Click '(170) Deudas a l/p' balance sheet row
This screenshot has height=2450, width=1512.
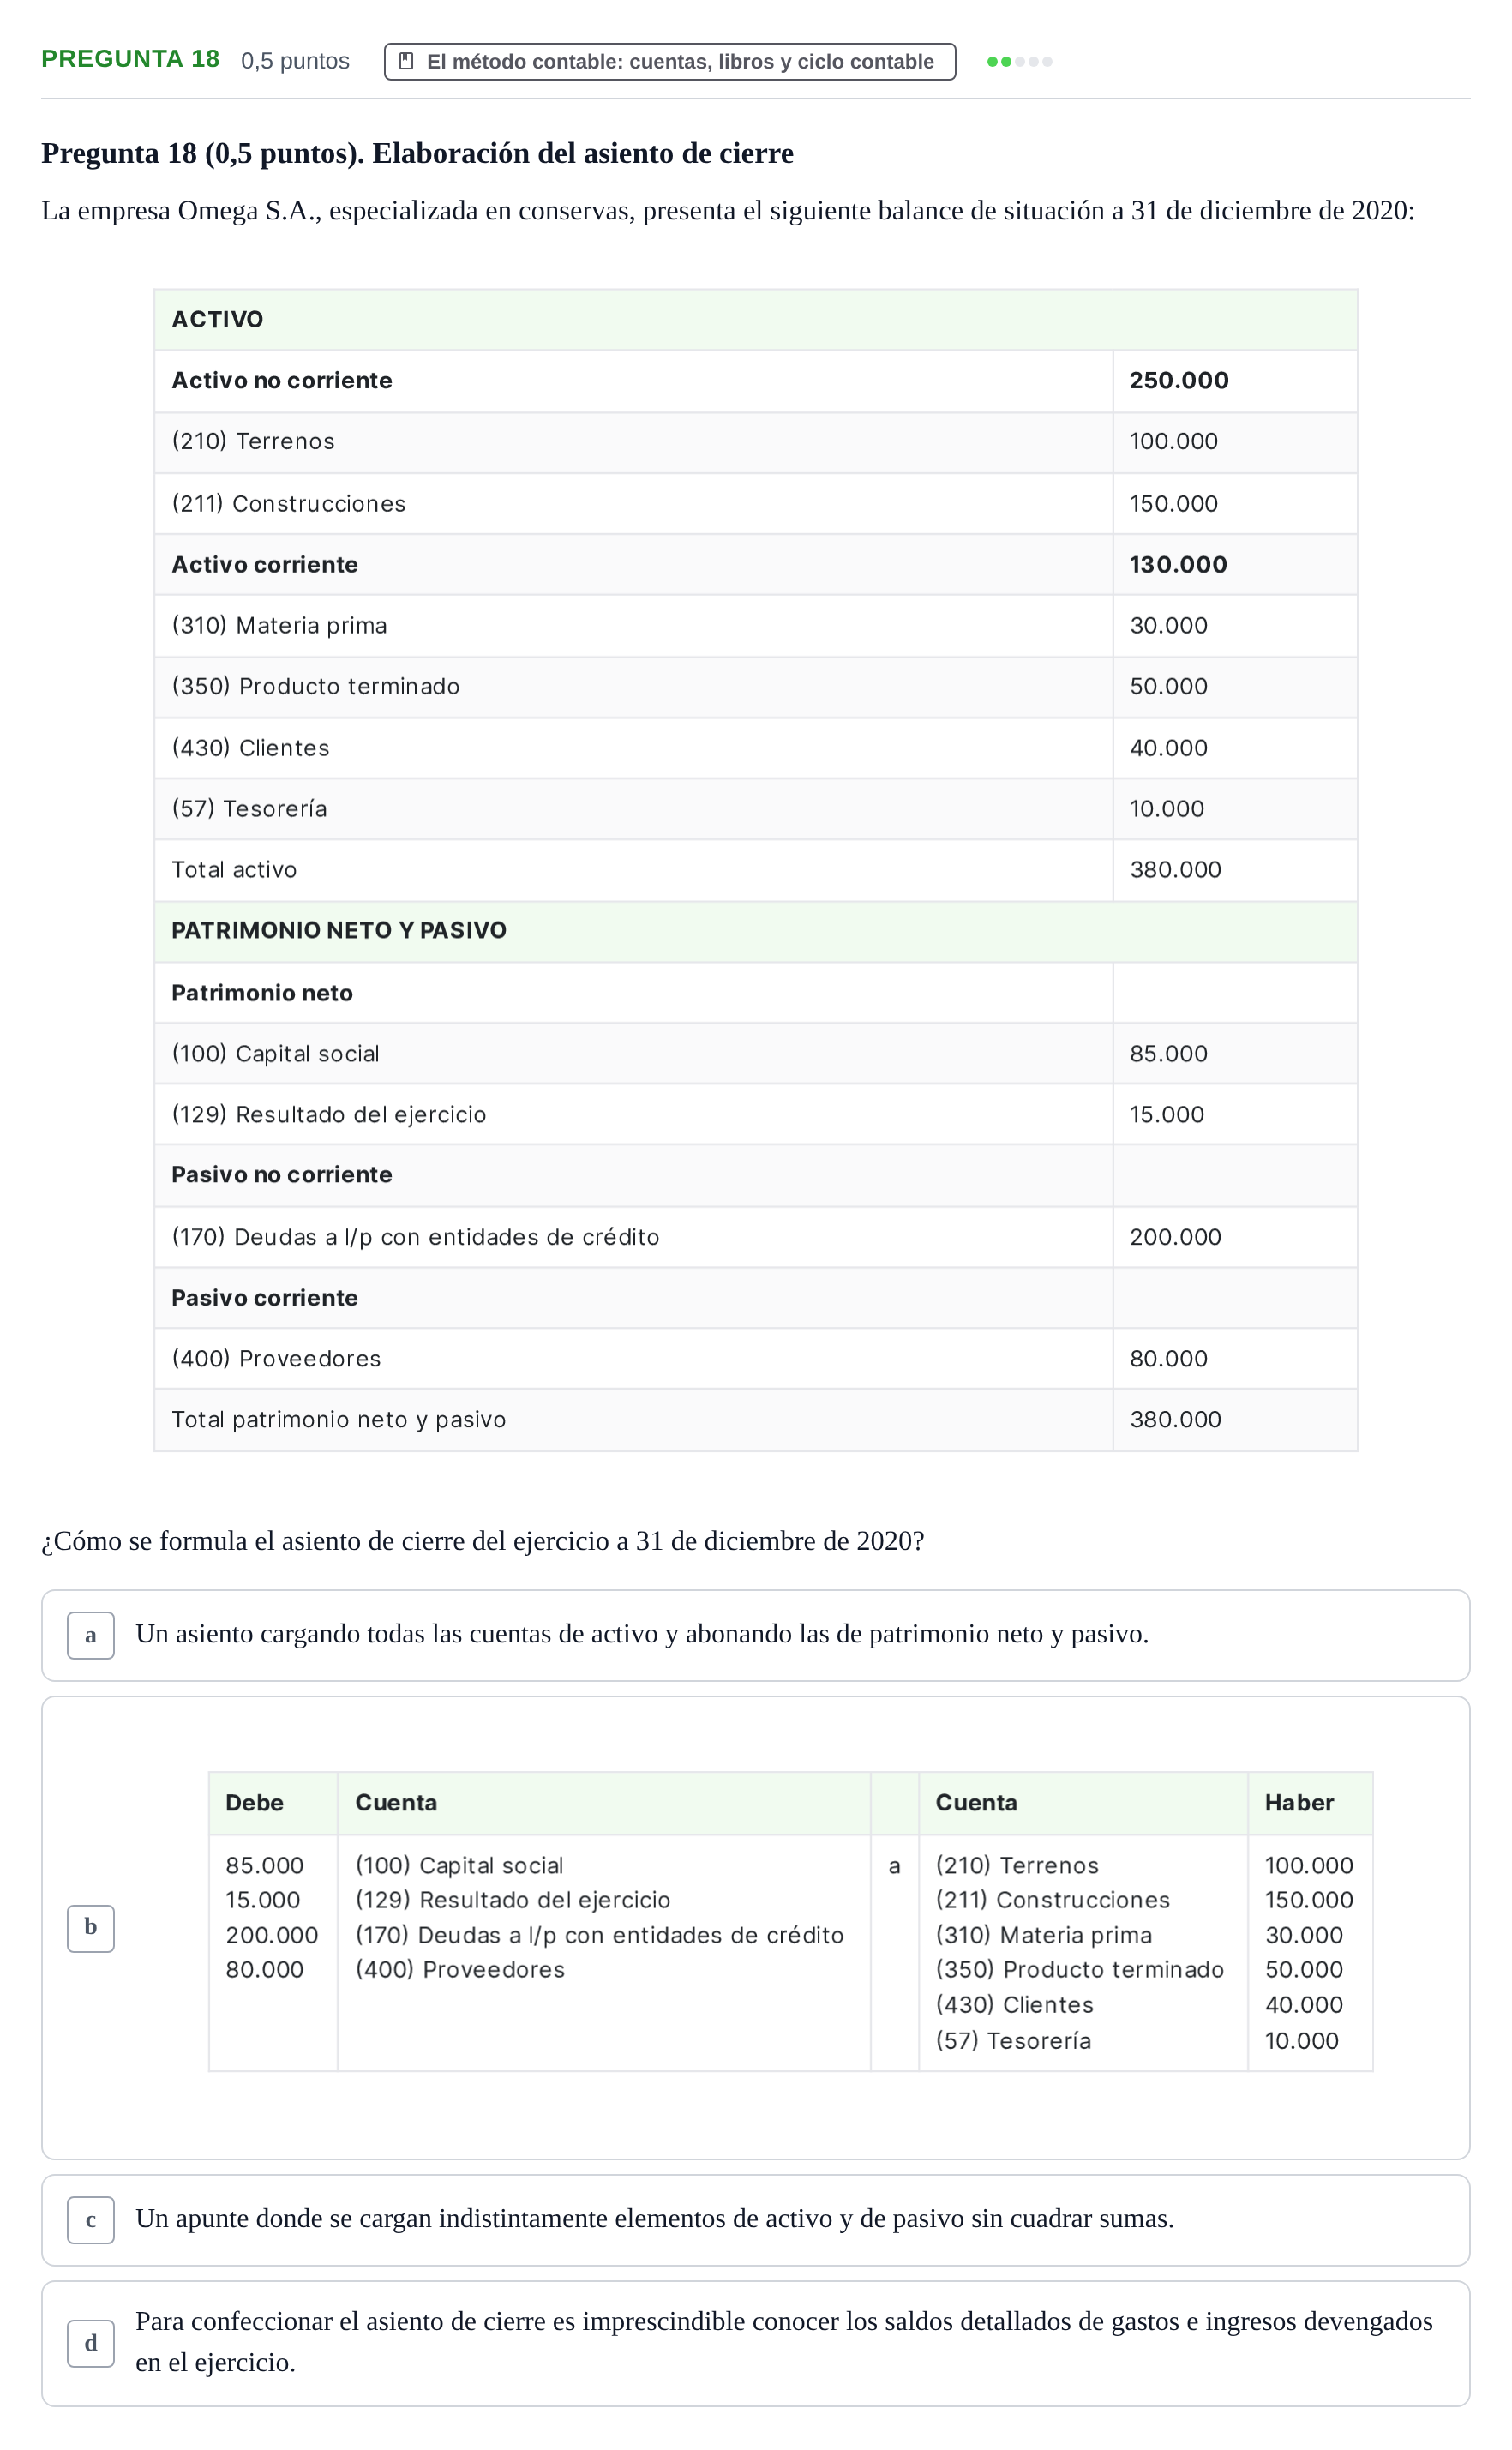pyautogui.click(x=755, y=1236)
